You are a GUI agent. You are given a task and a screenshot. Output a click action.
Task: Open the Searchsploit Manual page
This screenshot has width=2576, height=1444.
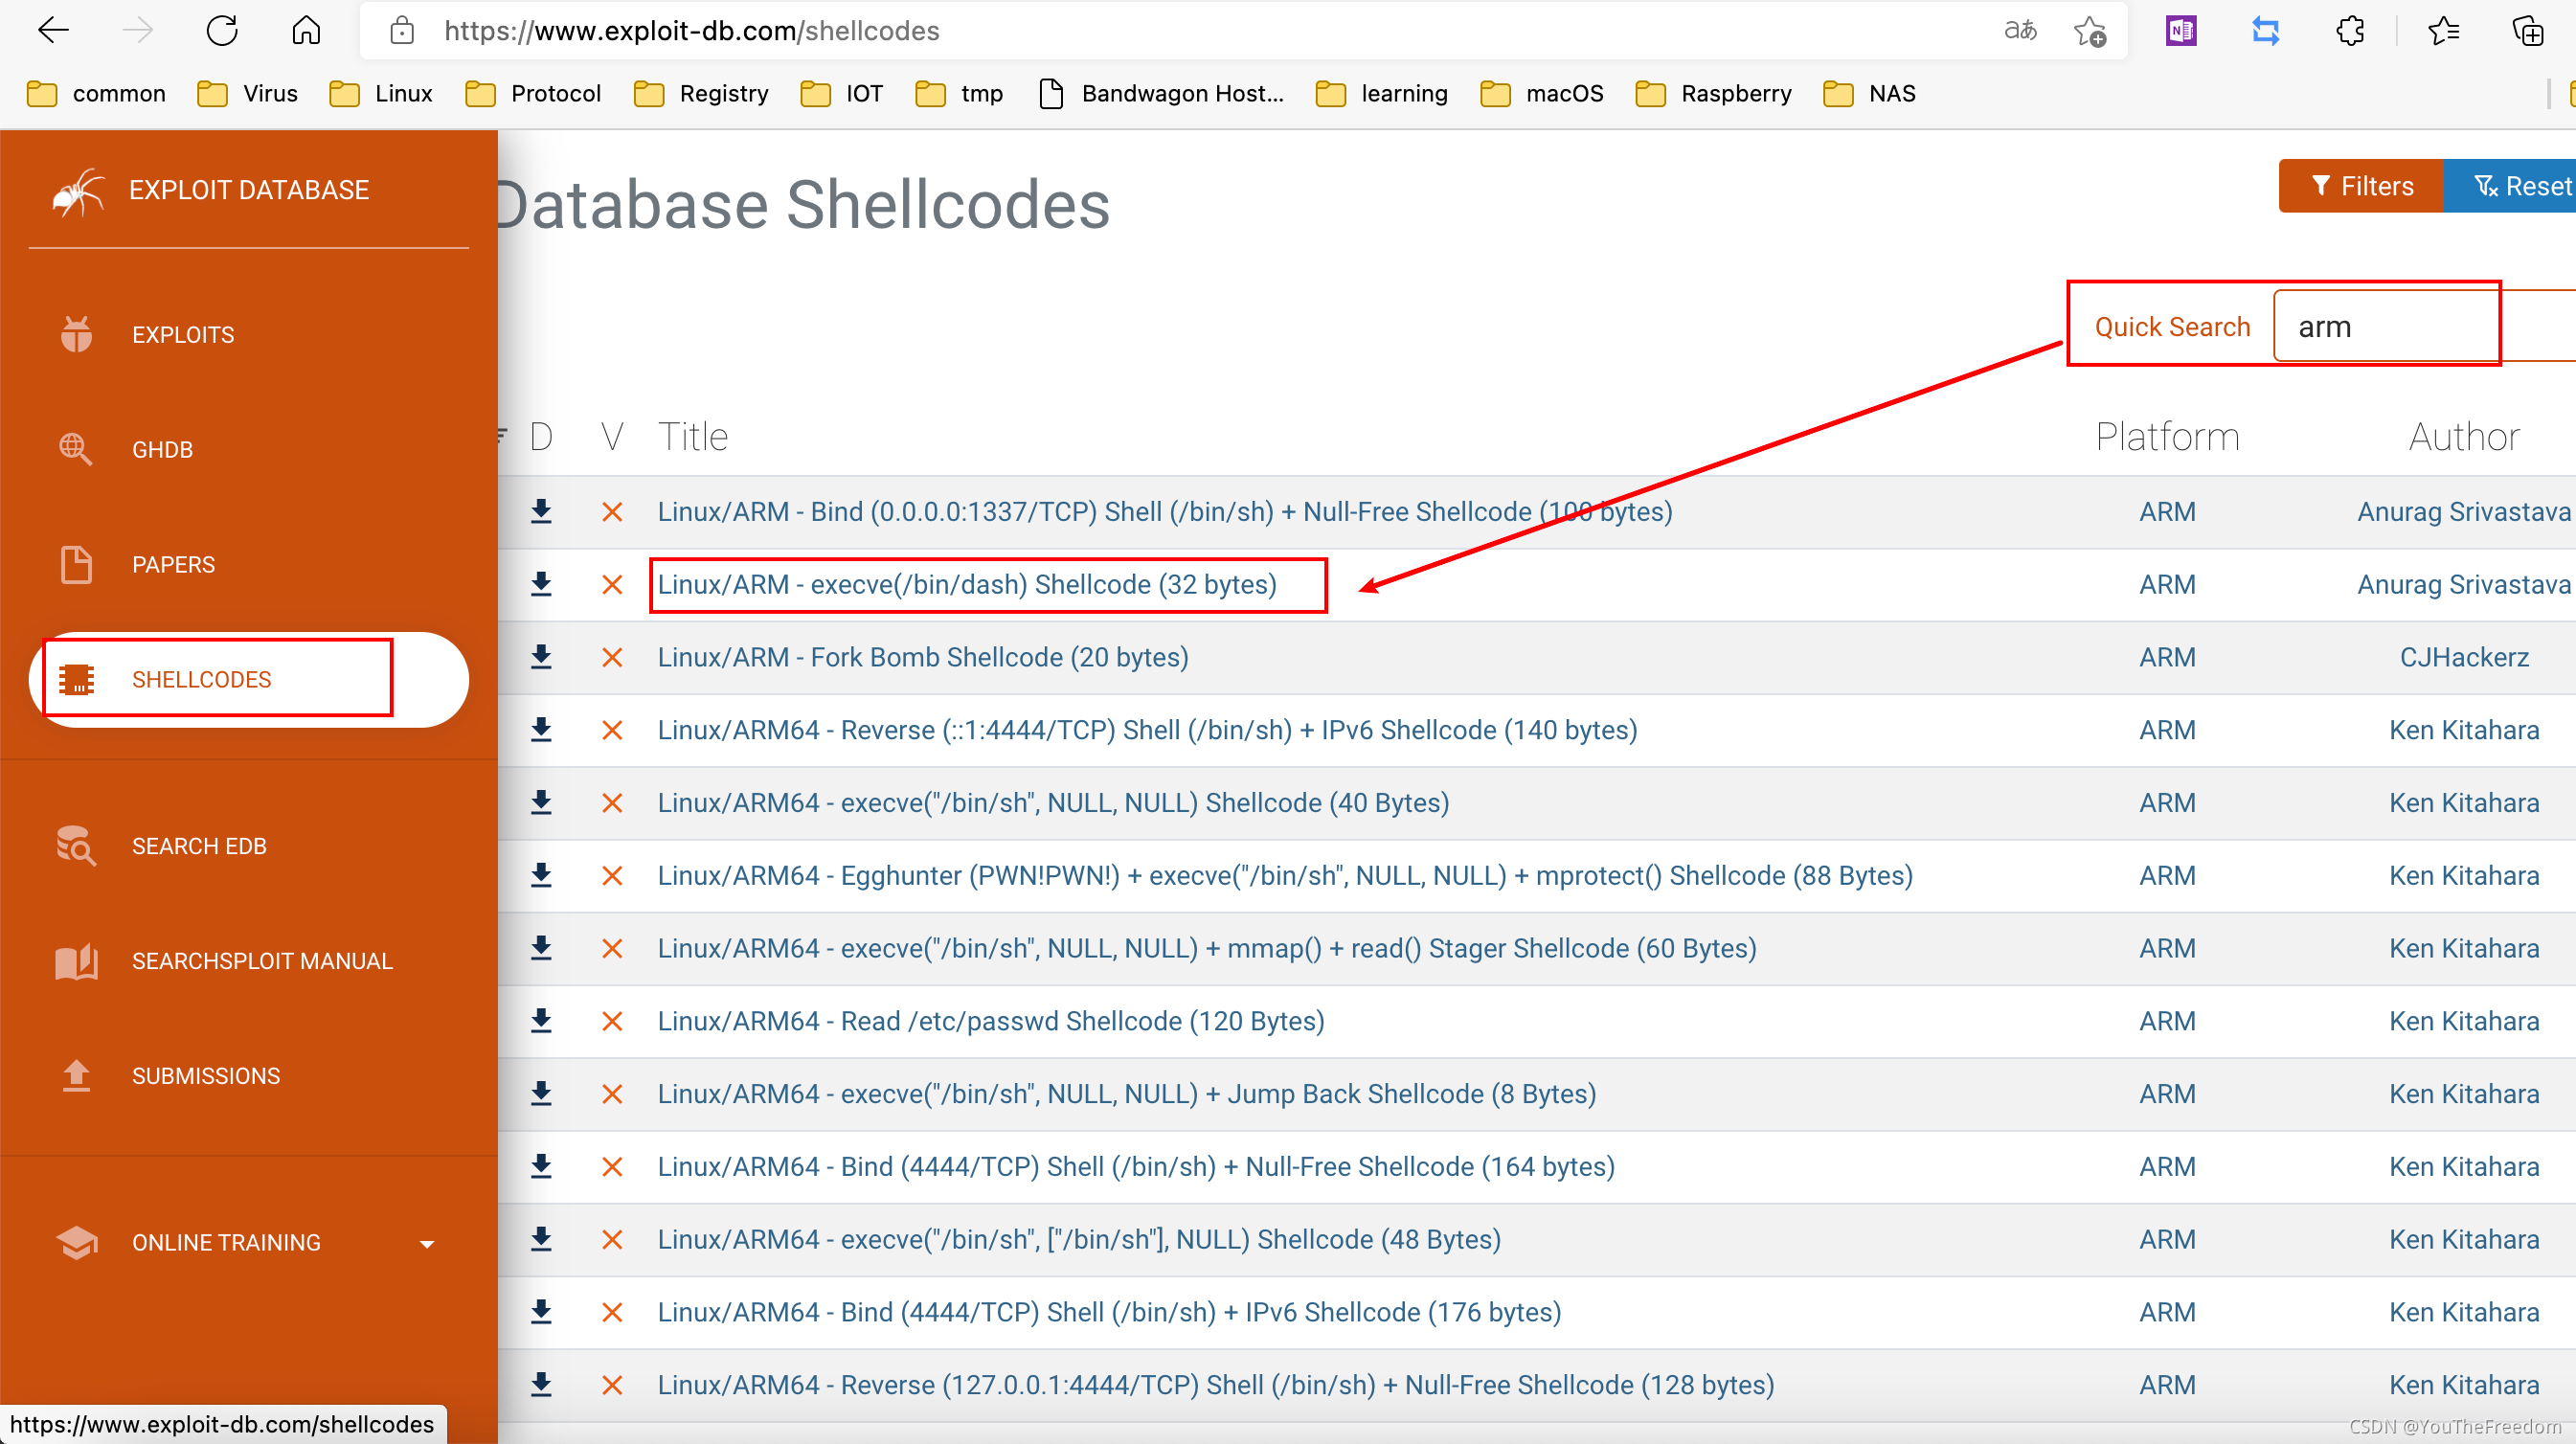(x=262, y=961)
